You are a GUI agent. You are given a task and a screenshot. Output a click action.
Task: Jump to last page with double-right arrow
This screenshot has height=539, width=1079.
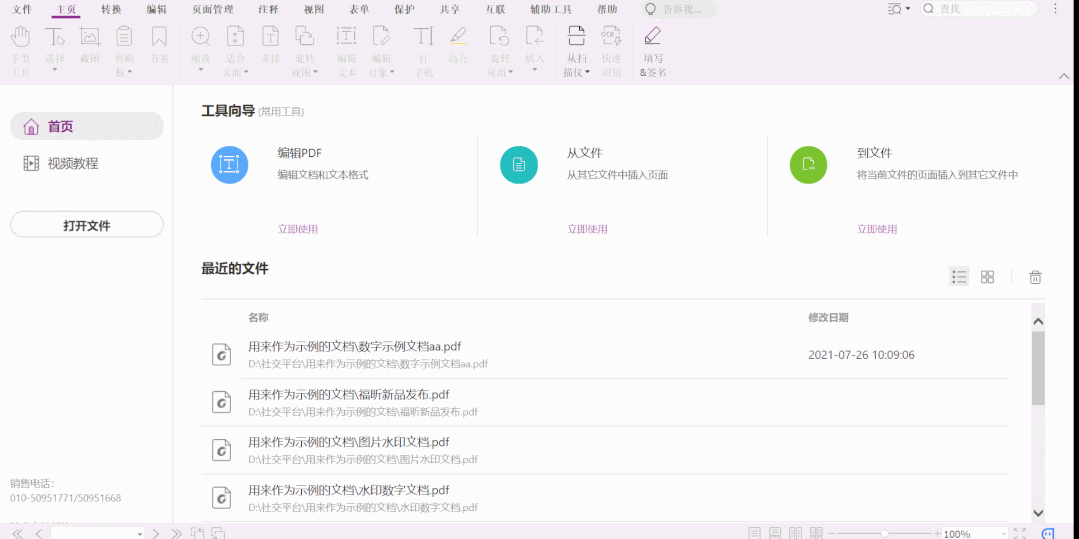coord(177,533)
